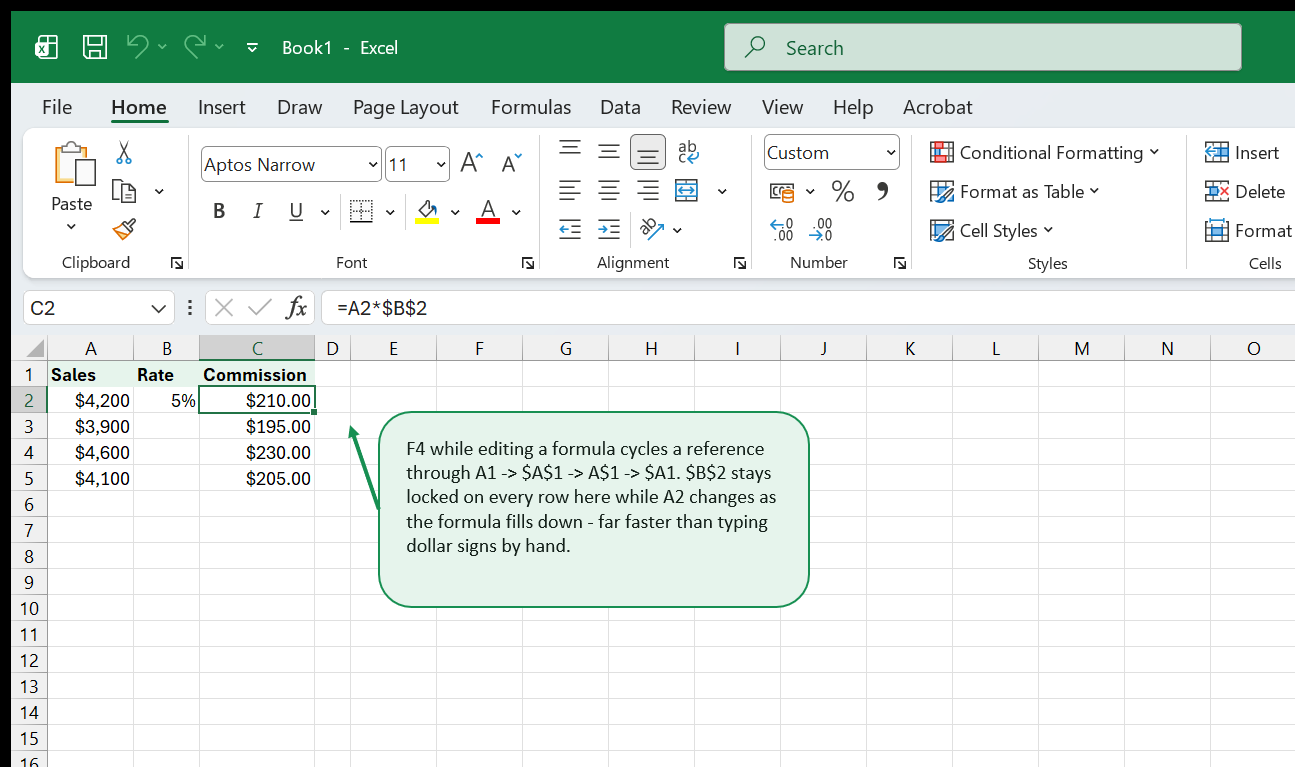Click Increase Decimal icon
1295x767 pixels.
coord(781,230)
